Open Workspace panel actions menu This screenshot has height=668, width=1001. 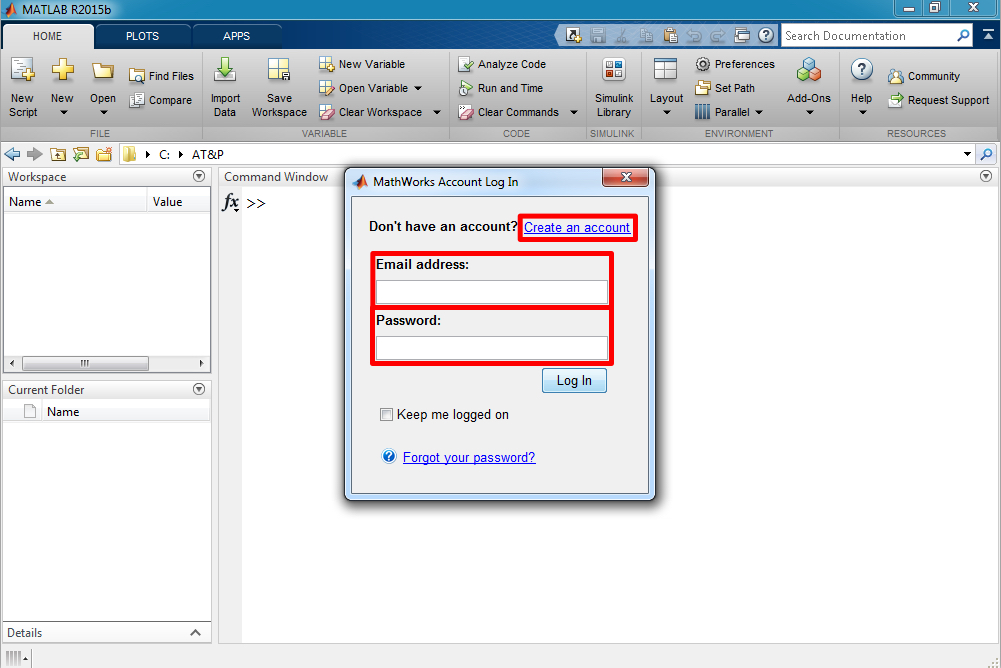pos(199,176)
